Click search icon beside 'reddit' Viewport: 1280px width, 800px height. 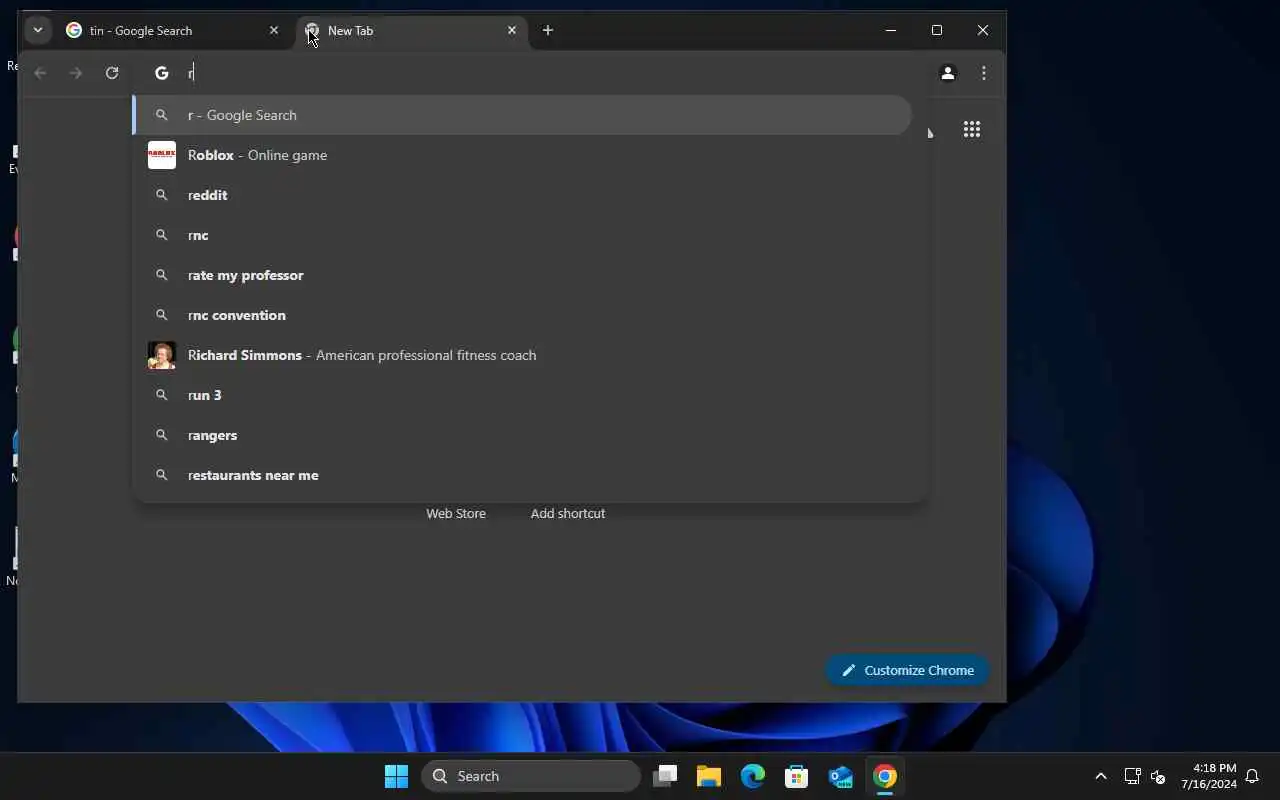(161, 195)
